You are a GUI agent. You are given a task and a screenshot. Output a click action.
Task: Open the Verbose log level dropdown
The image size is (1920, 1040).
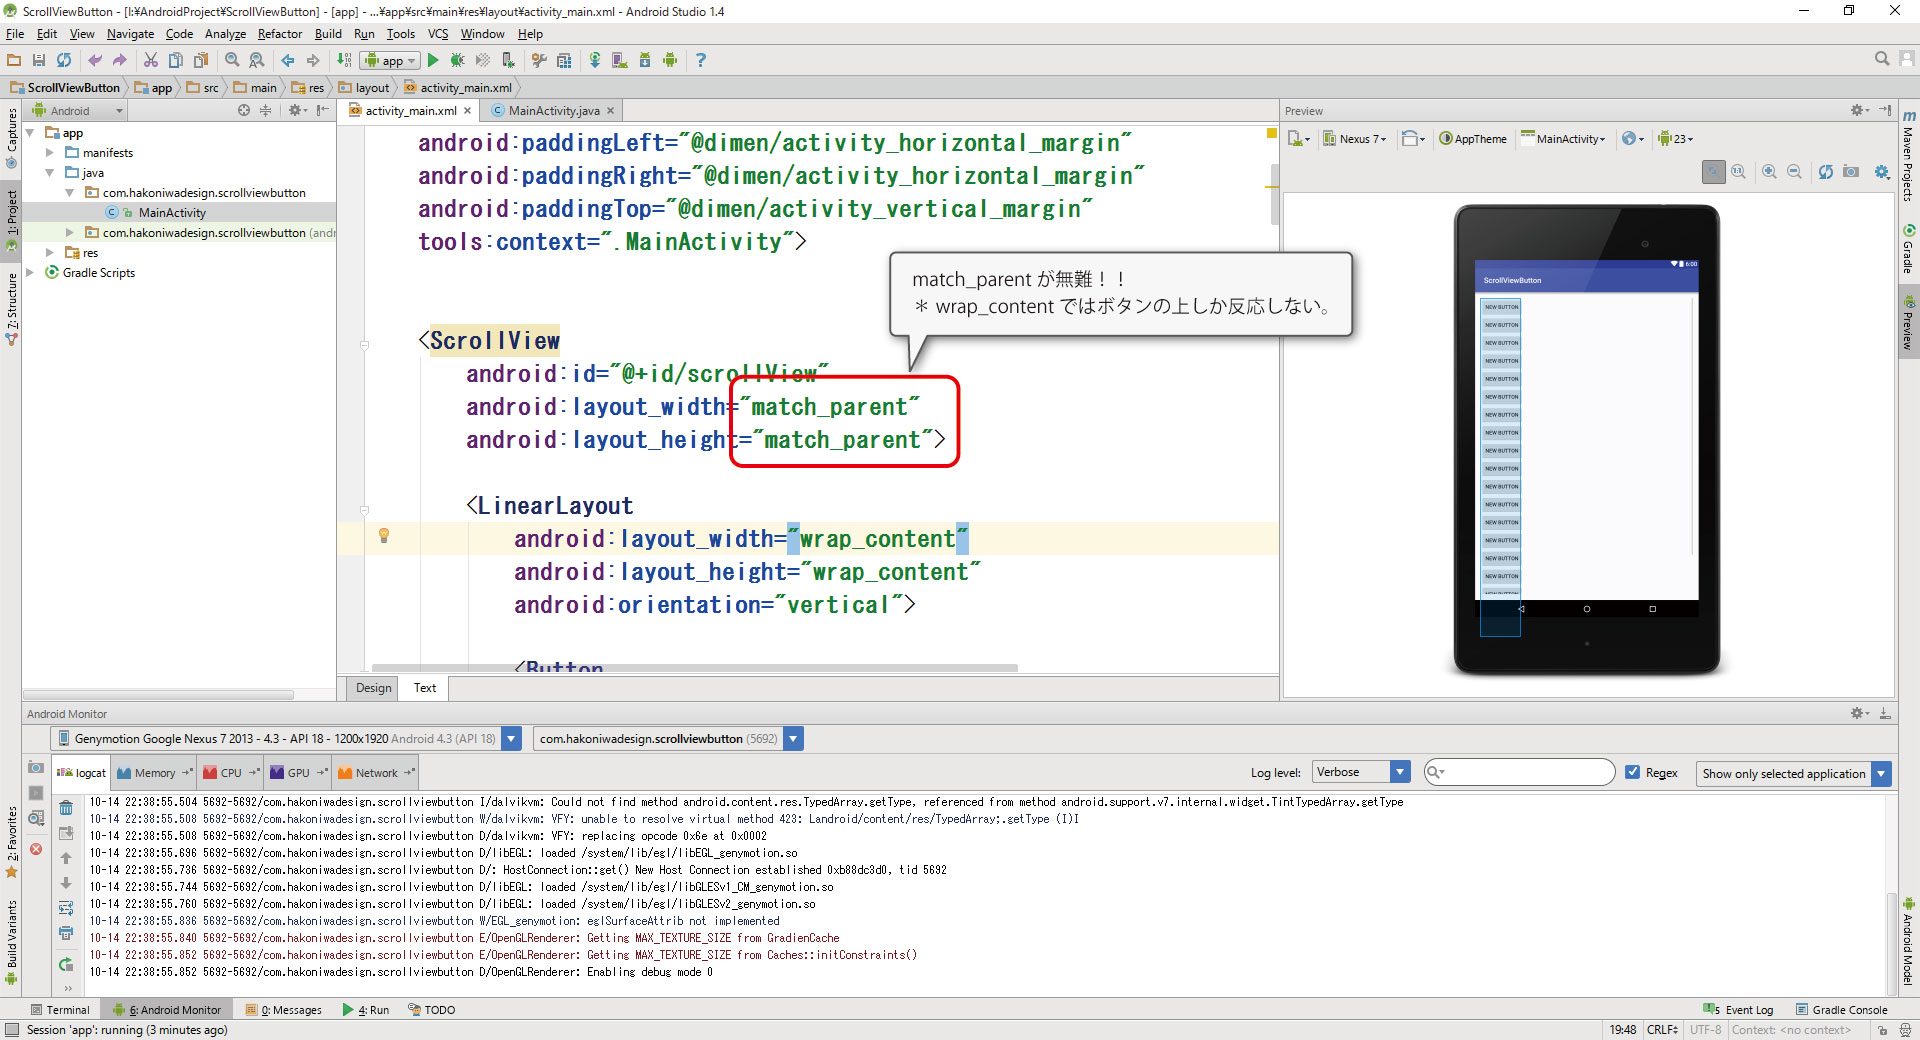(x=1359, y=771)
